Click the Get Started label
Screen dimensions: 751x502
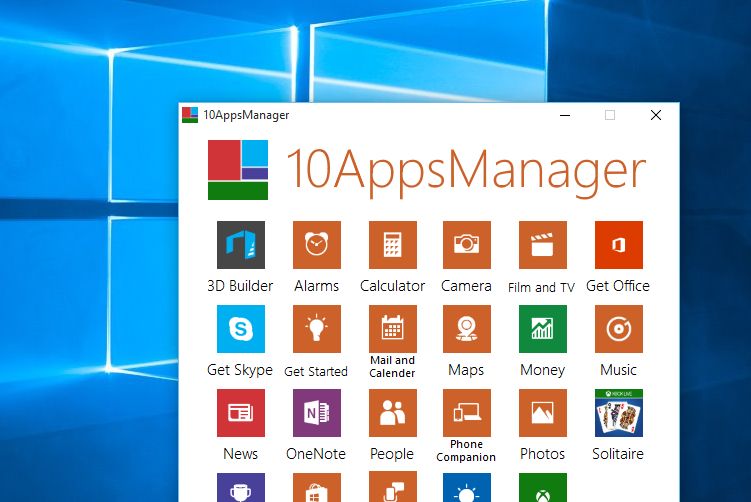pyautogui.click(x=316, y=371)
